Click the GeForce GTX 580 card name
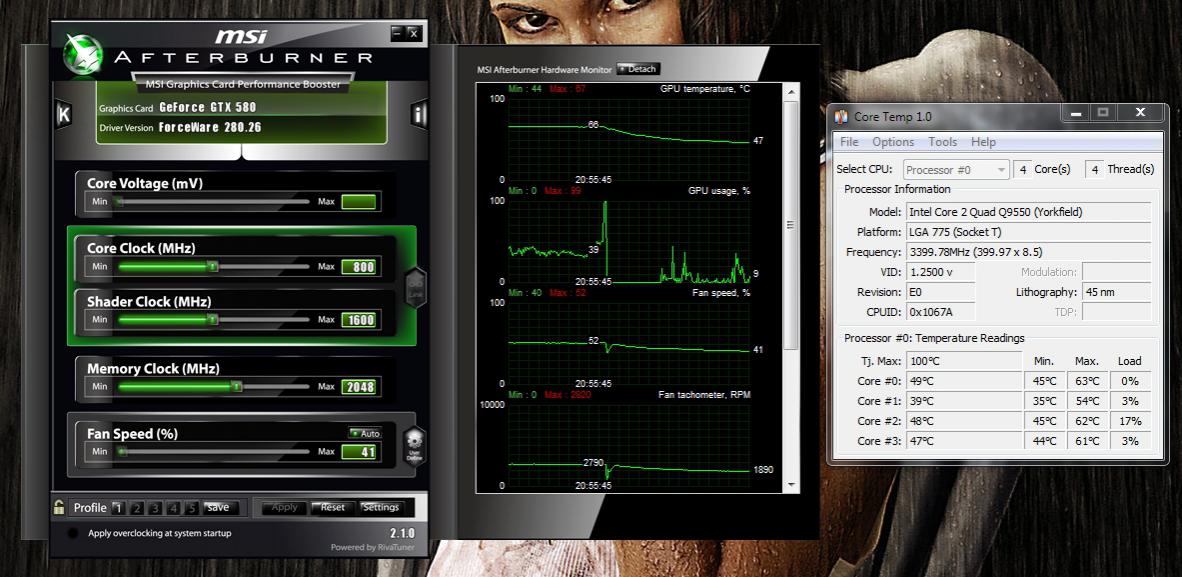Screen dimensions: 1182x577 click(207, 108)
